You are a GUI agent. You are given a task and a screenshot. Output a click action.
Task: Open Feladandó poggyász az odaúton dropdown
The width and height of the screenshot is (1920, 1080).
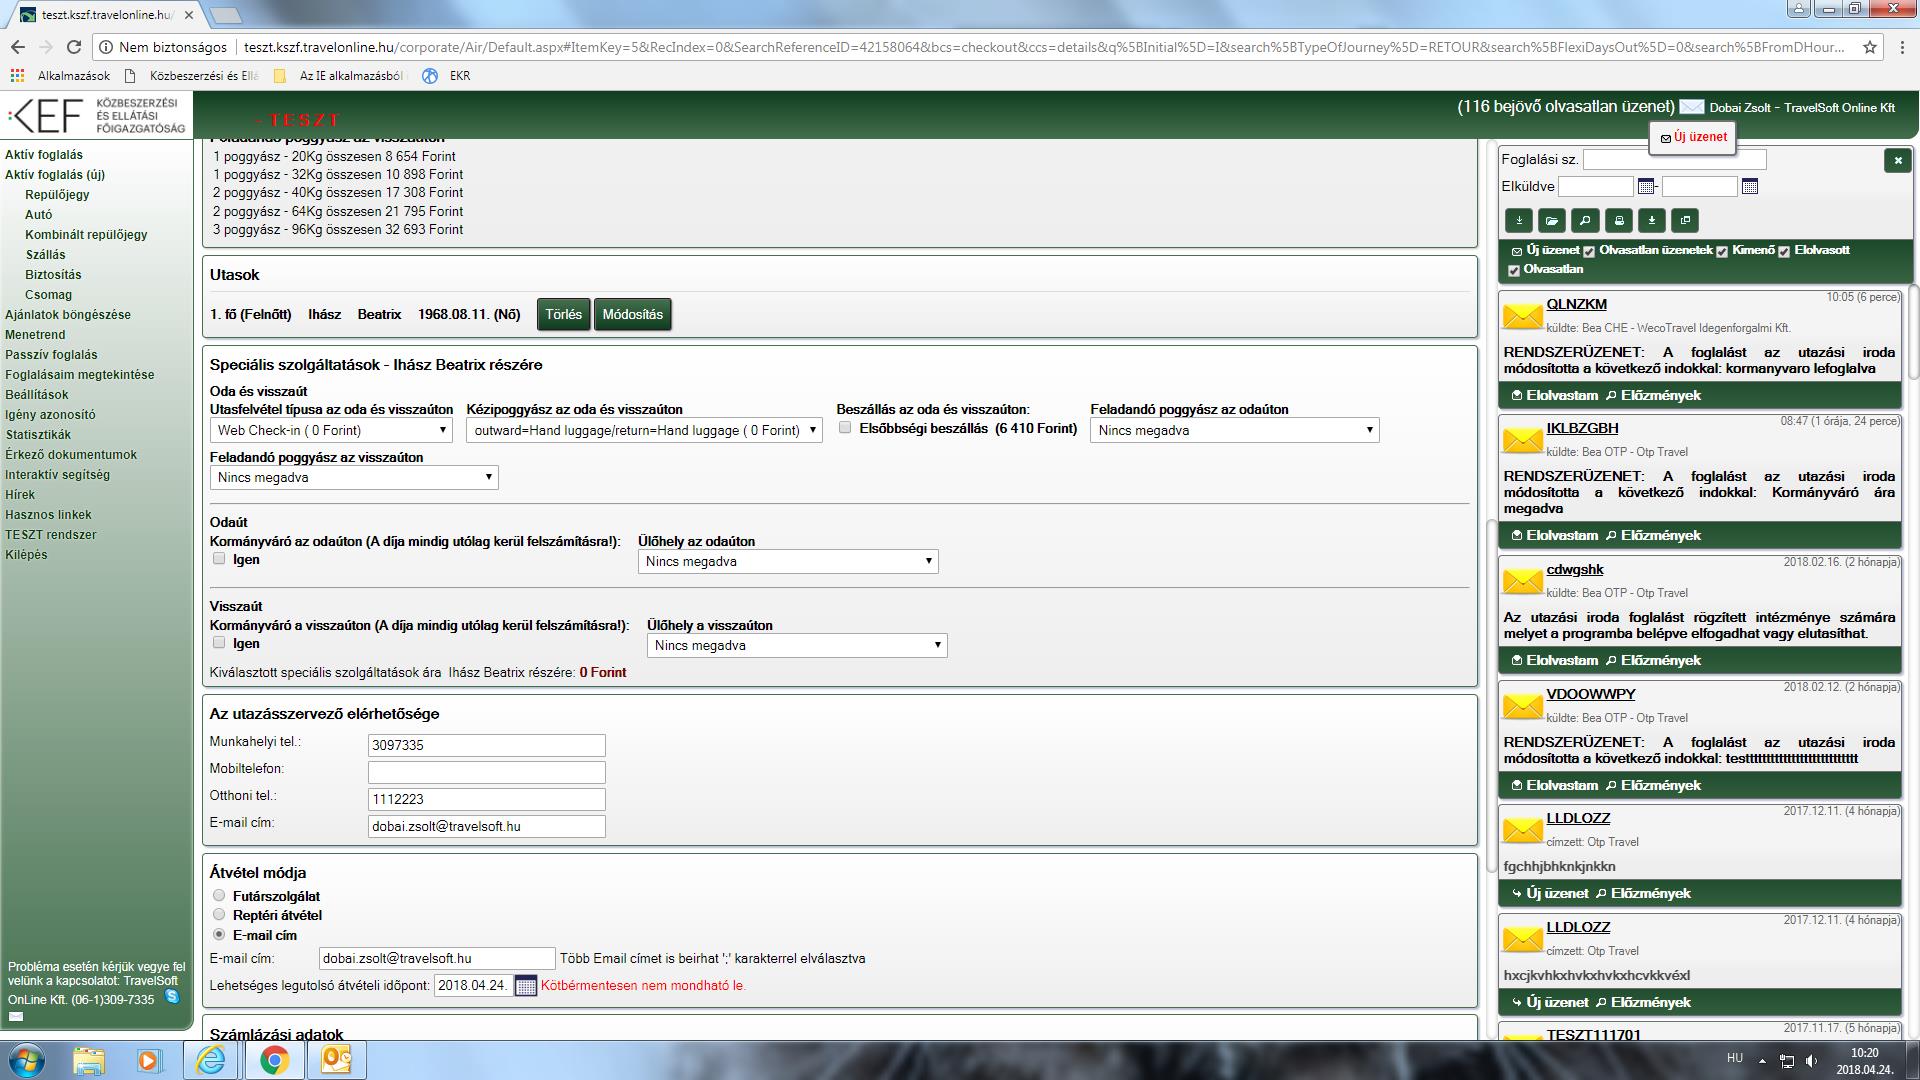[x=1234, y=430]
